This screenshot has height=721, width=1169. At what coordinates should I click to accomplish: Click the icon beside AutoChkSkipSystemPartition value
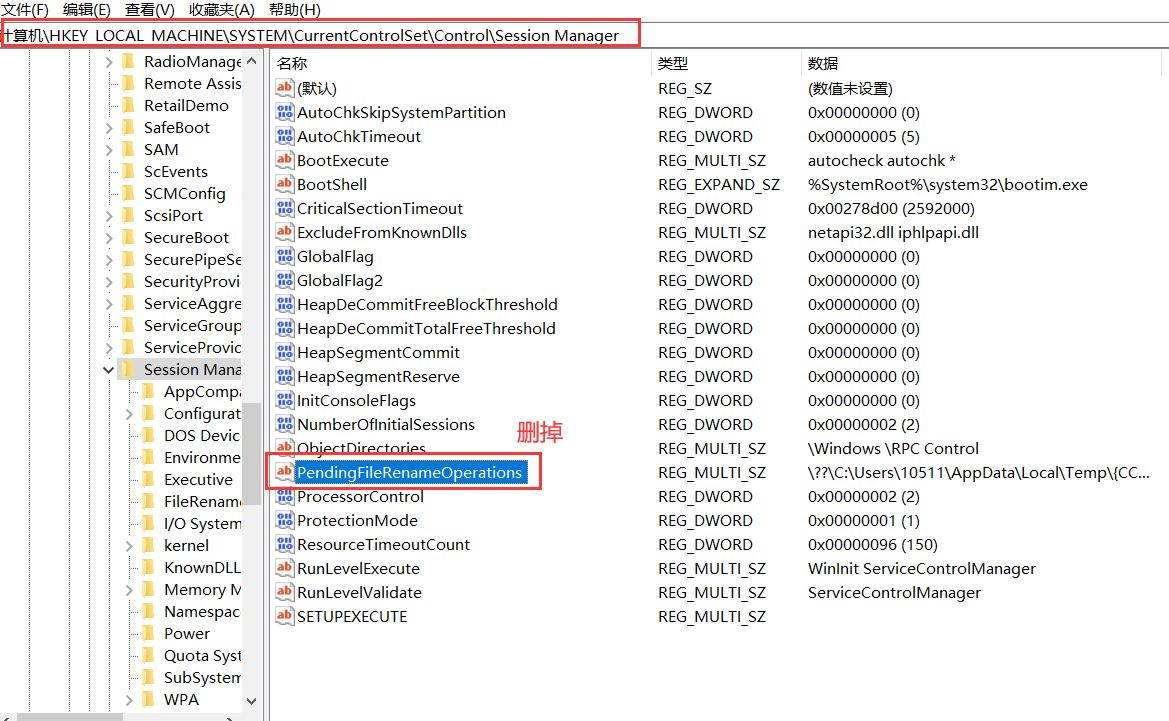pyautogui.click(x=284, y=113)
